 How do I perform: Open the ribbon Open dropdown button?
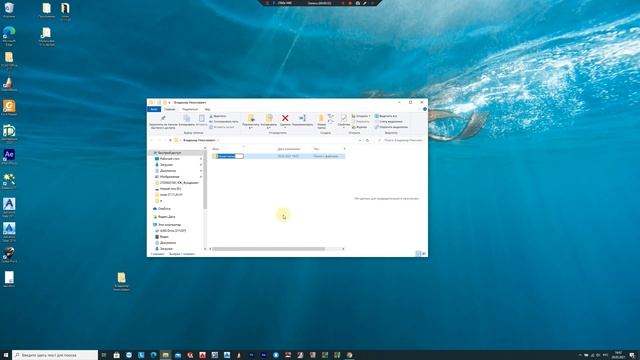point(361,116)
